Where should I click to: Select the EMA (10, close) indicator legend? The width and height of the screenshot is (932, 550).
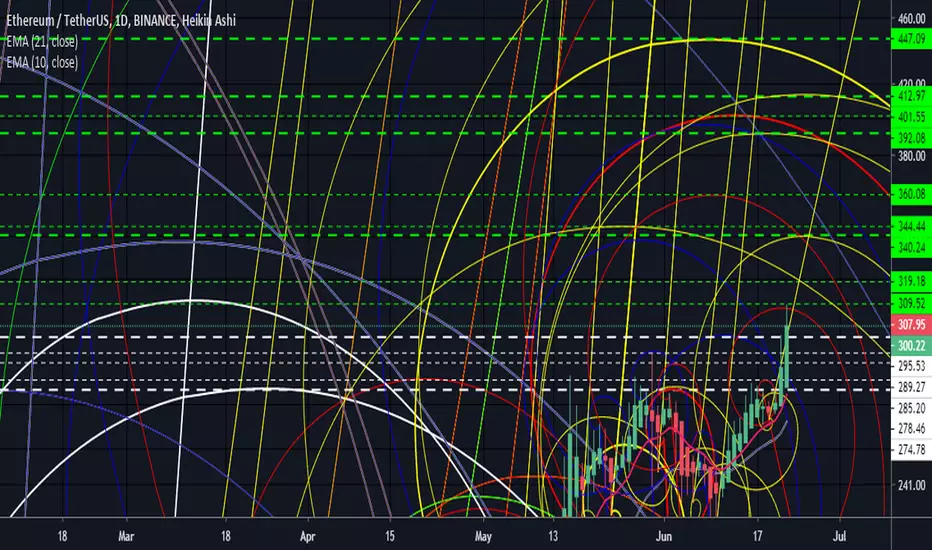tap(42, 62)
